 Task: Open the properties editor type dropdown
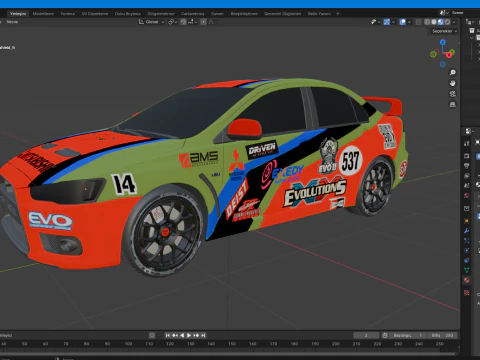tap(469, 131)
